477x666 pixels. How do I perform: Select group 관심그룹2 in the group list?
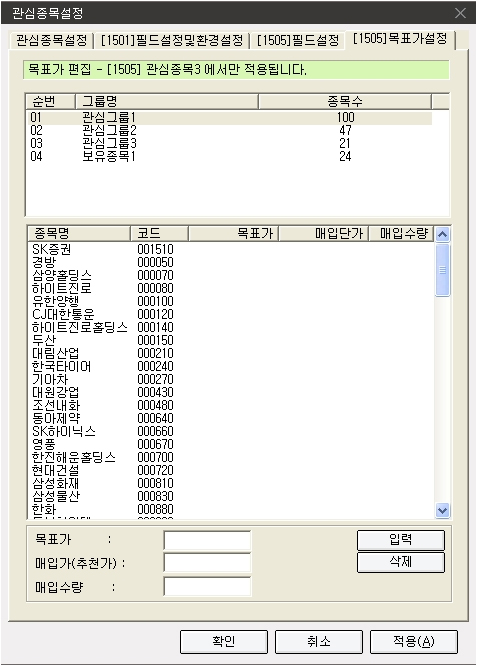(229, 130)
